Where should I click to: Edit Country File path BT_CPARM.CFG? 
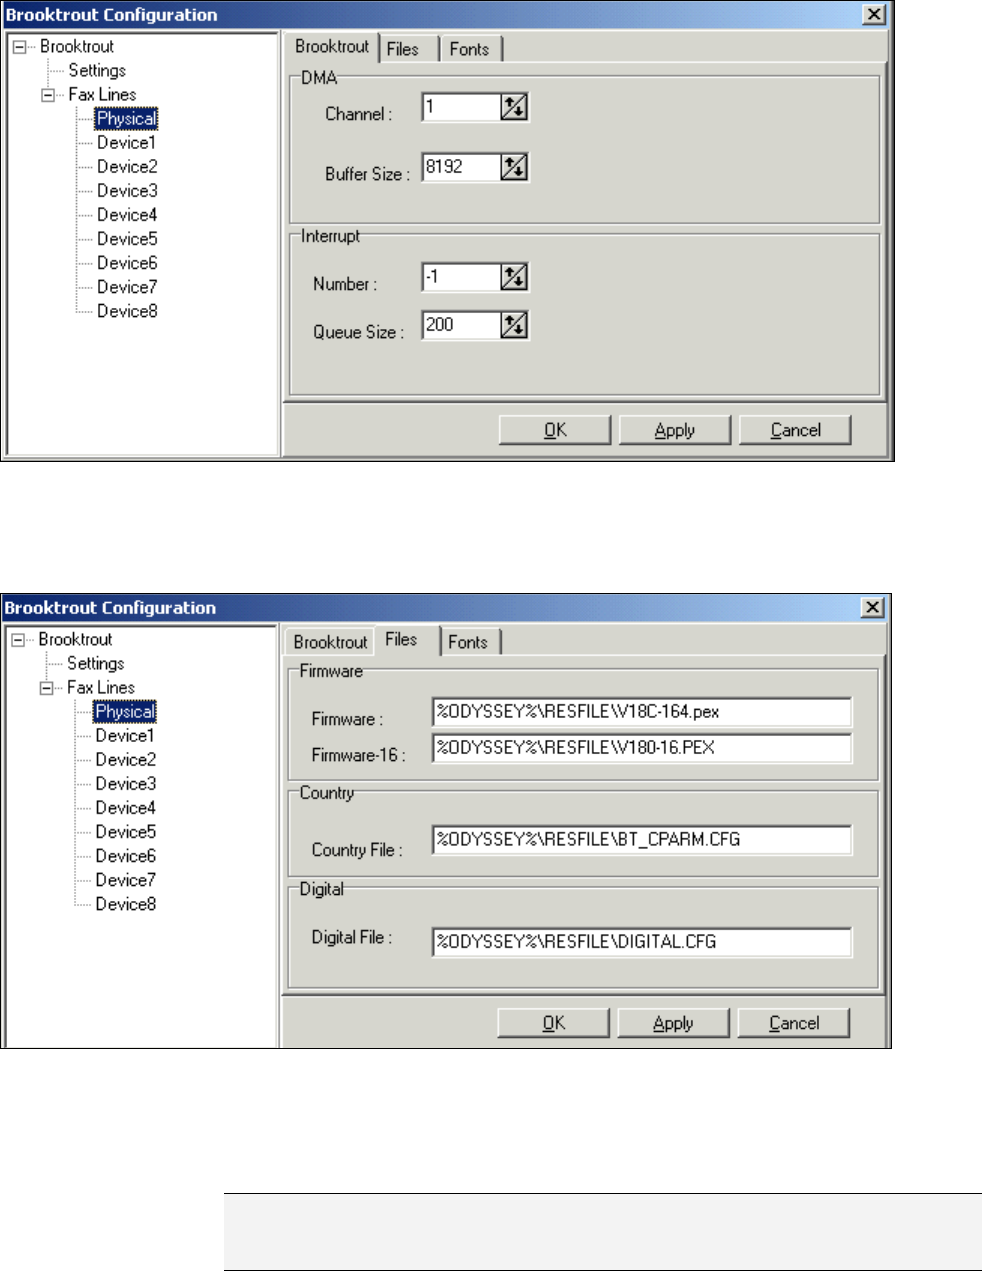642,840
